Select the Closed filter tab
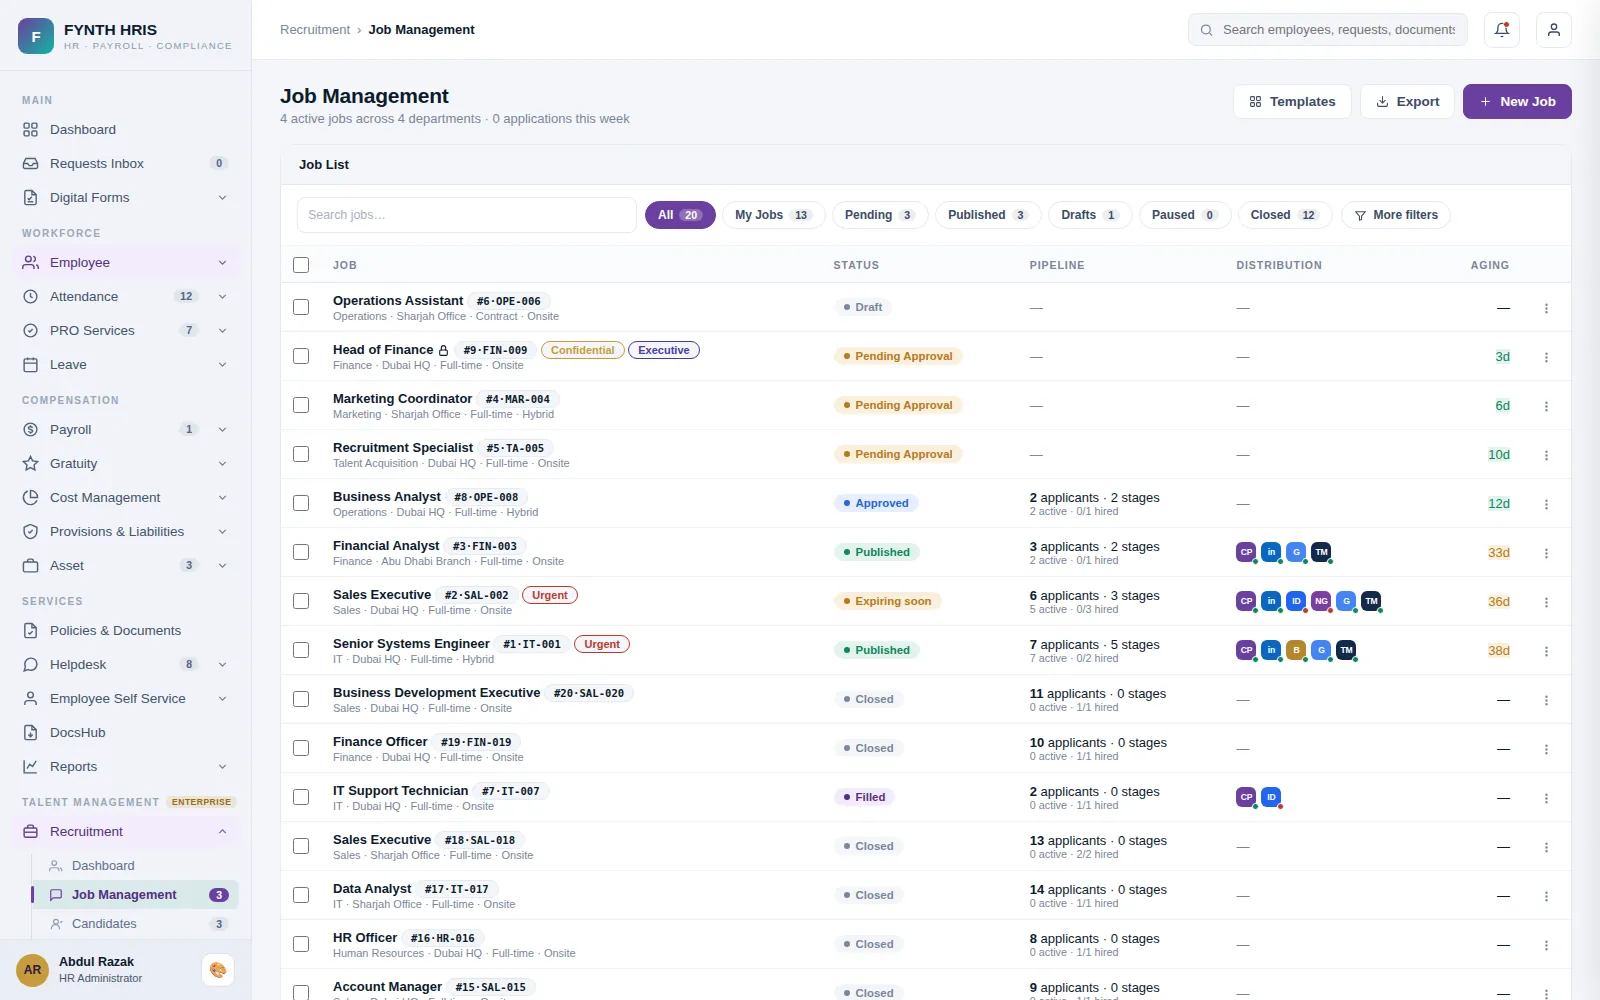Image resolution: width=1600 pixels, height=1000 pixels. pos(1284,215)
